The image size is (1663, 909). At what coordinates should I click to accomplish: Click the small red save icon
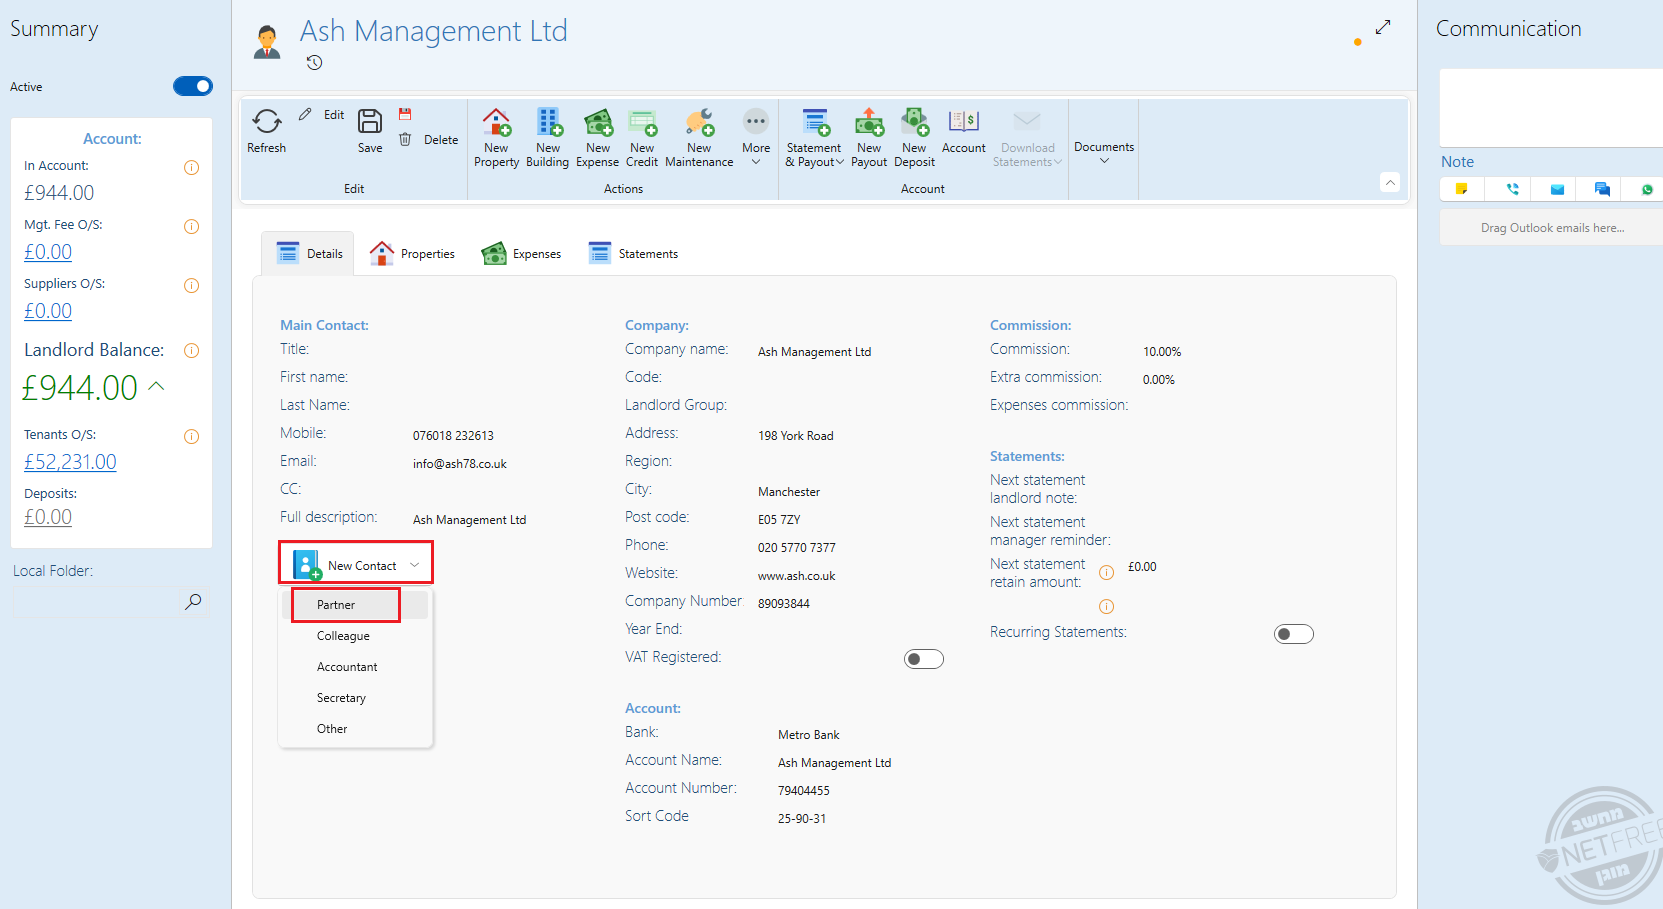click(405, 114)
